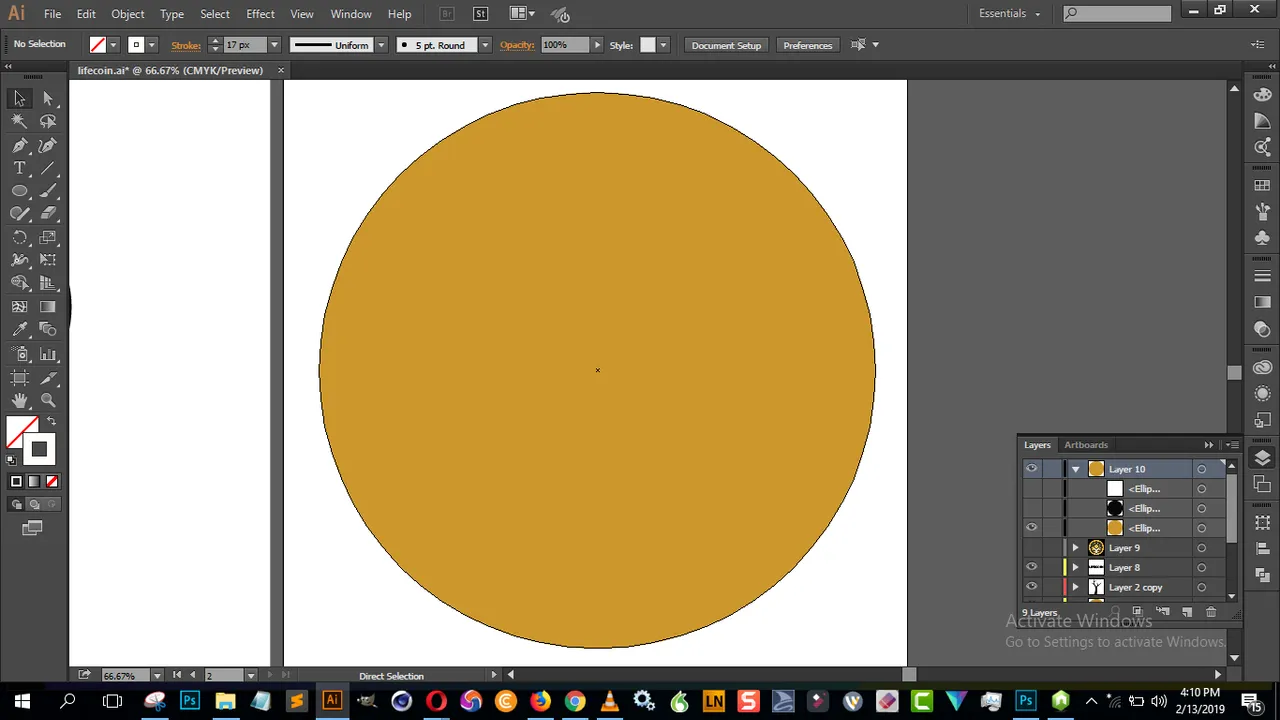The height and width of the screenshot is (720, 1280).
Task: Show the black Ellipse sublayer via its visibility box
Action: pyautogui.click(x=1031, y=509)
